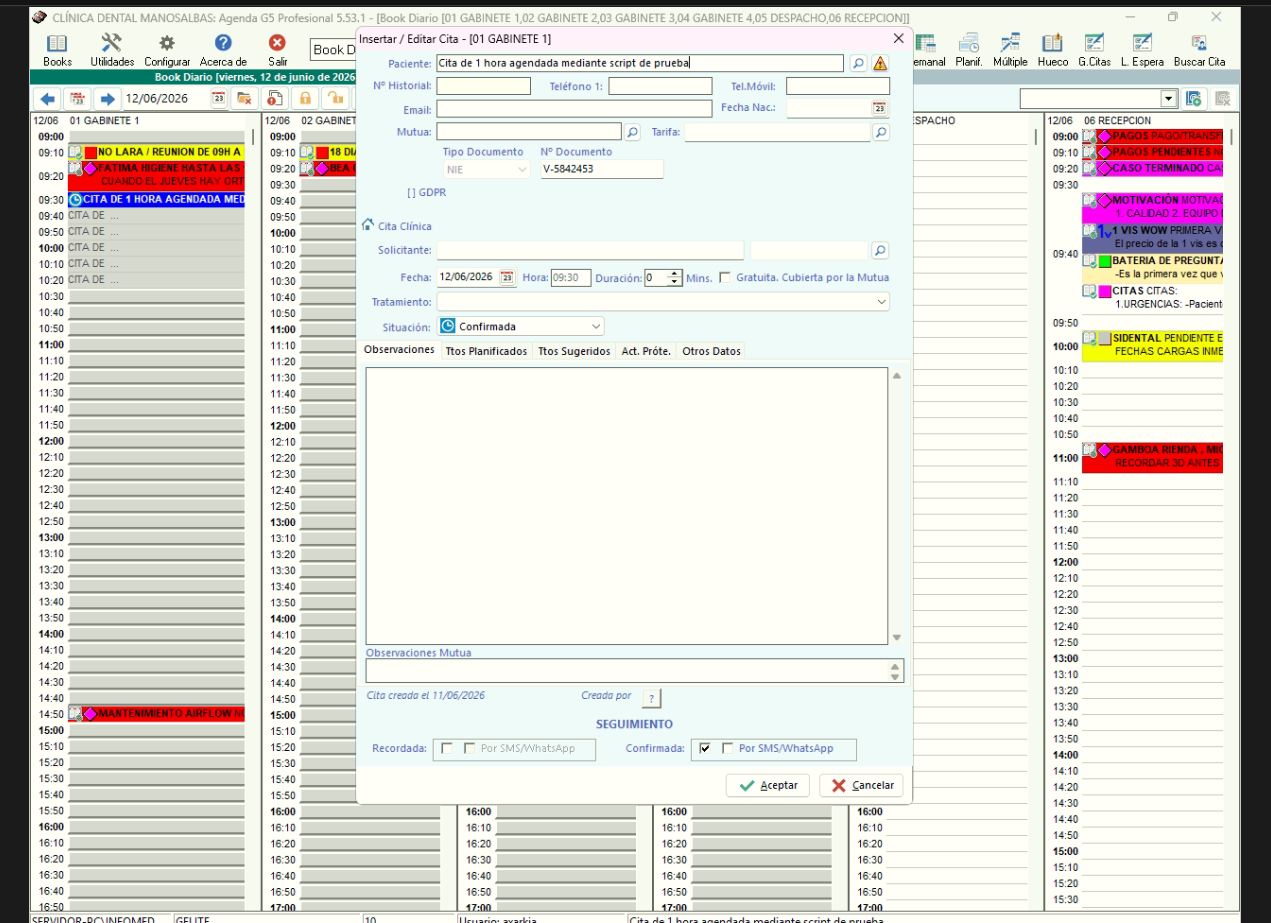
Task: Click the Nº Documento field V-5842453
Action: 602,170
